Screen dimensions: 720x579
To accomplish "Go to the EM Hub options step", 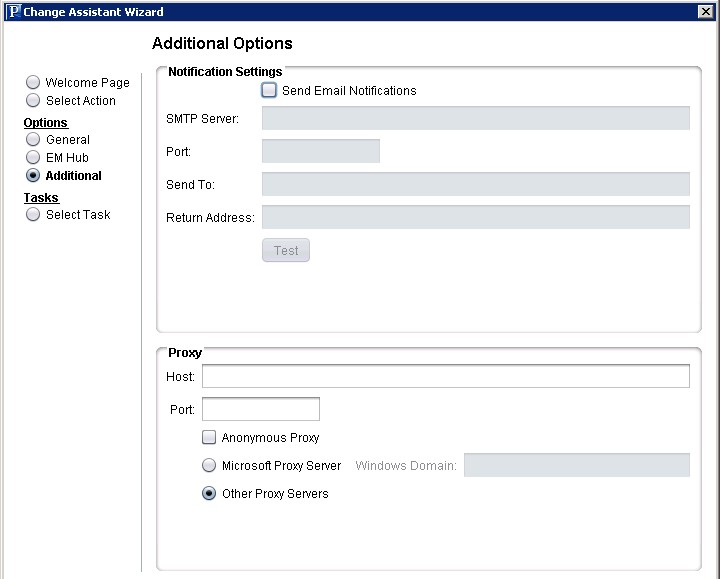I will [33, 158].
